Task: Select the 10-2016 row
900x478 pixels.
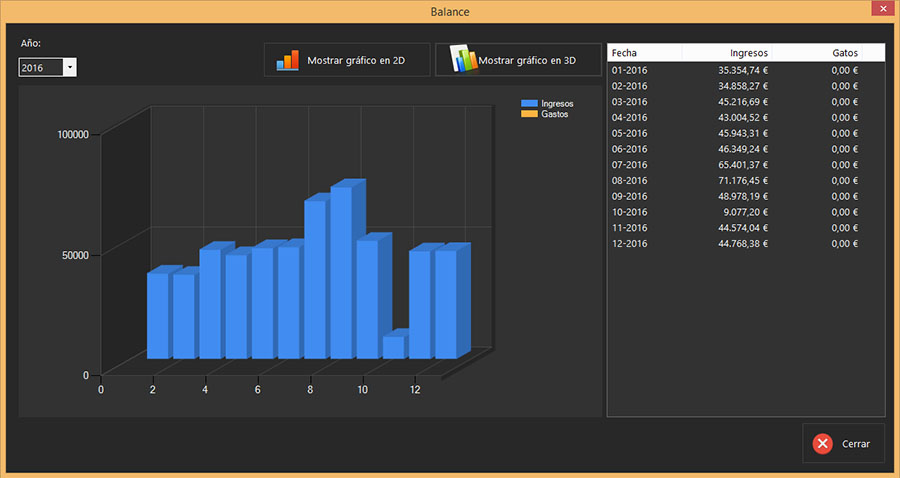Action: click(x=746, y=212)
